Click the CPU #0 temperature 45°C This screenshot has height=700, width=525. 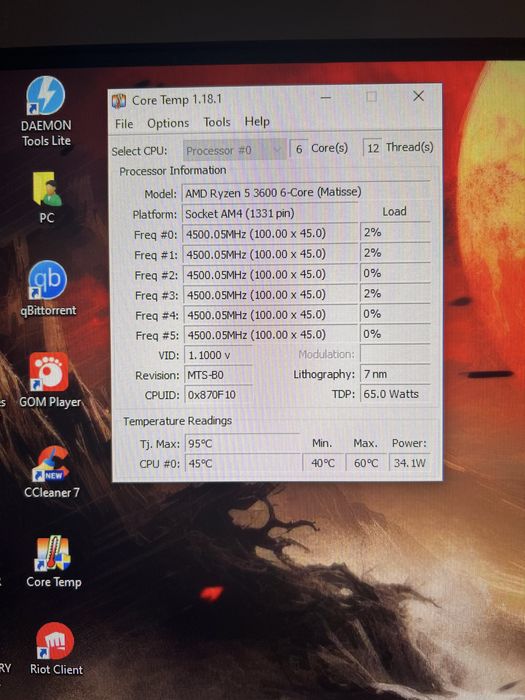(243, 463)
